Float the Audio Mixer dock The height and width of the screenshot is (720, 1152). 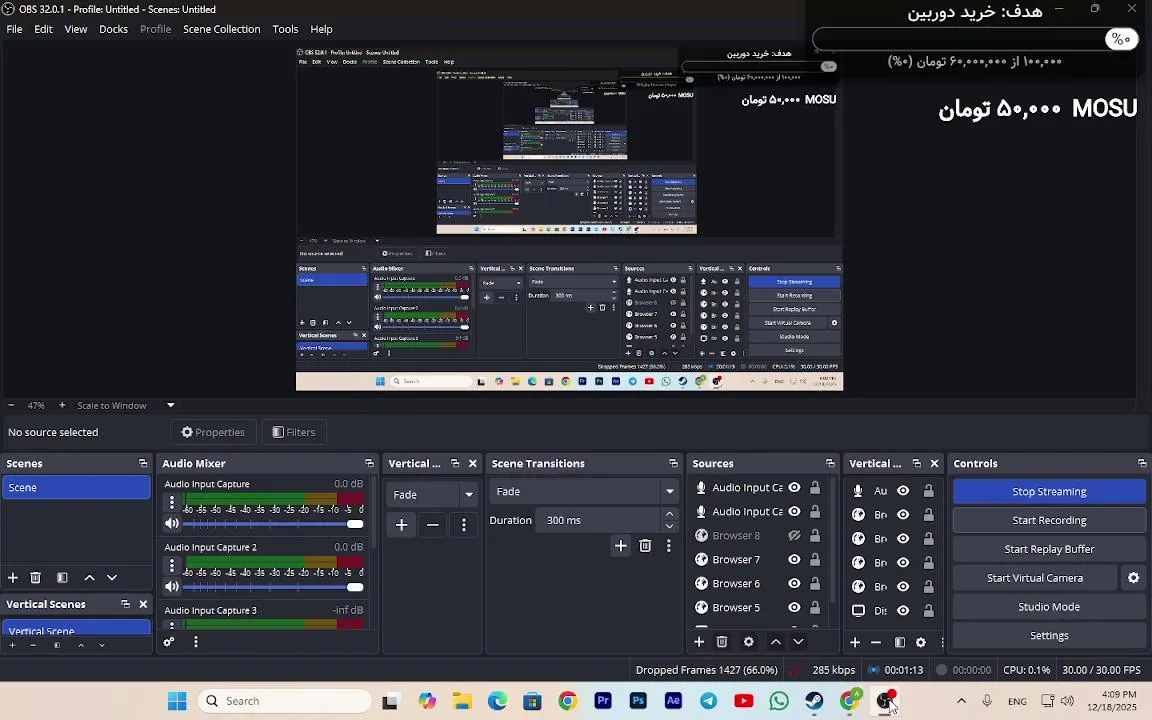(x=369, y=463)
